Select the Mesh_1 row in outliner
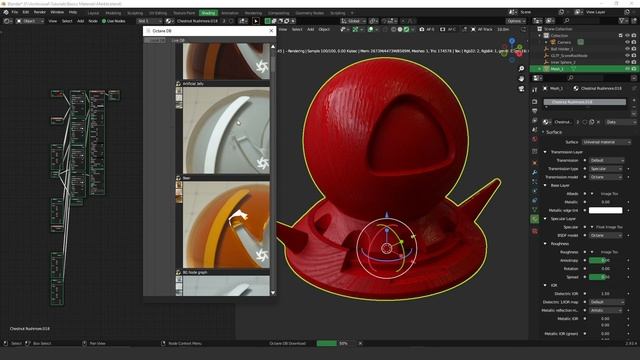This screenshot has width=640, height=360. point(584,69)
